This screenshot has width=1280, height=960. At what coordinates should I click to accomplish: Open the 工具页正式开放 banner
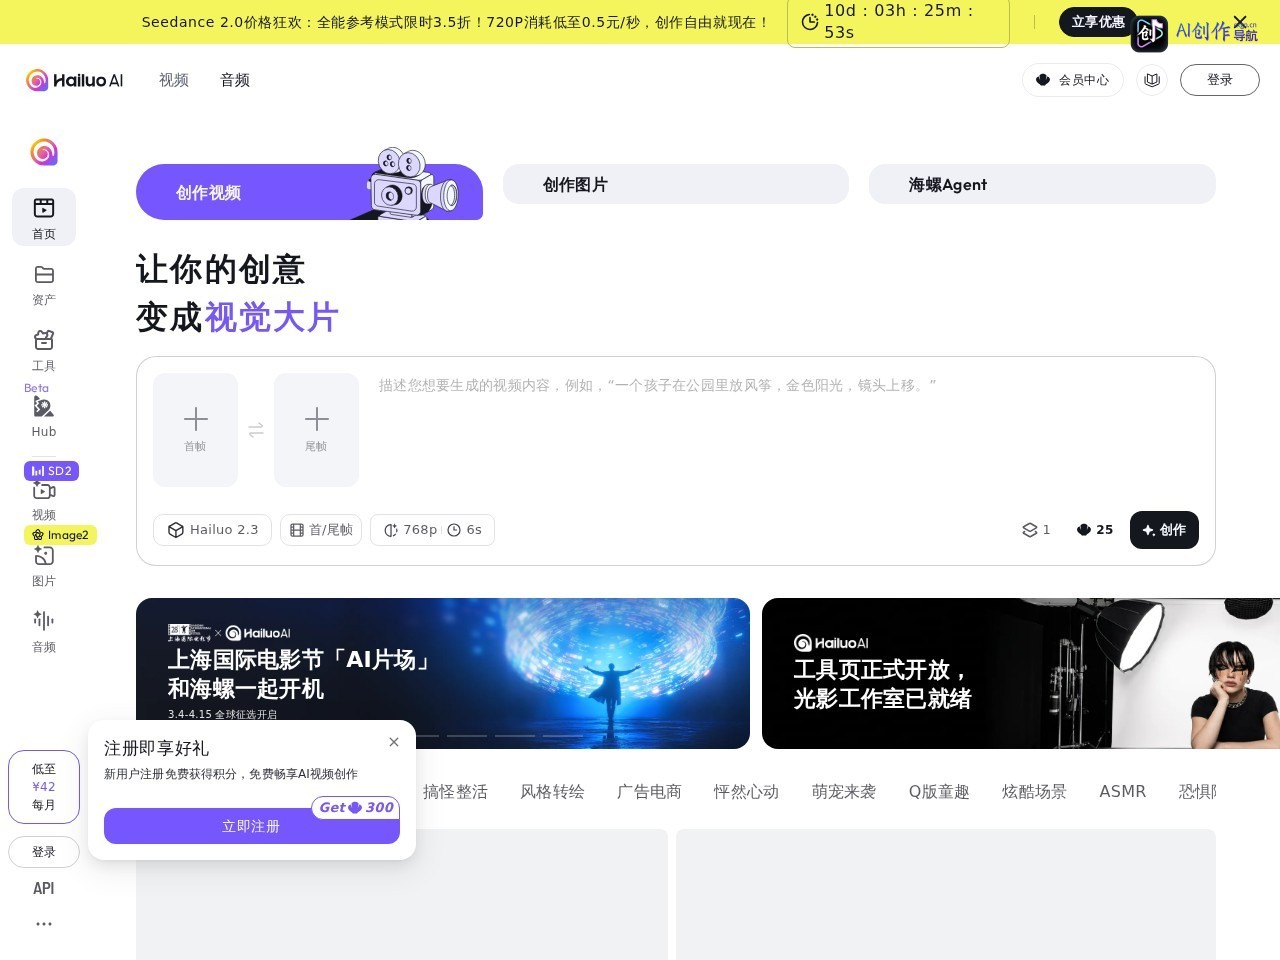pyautogui.click(x=1021, y=673)
